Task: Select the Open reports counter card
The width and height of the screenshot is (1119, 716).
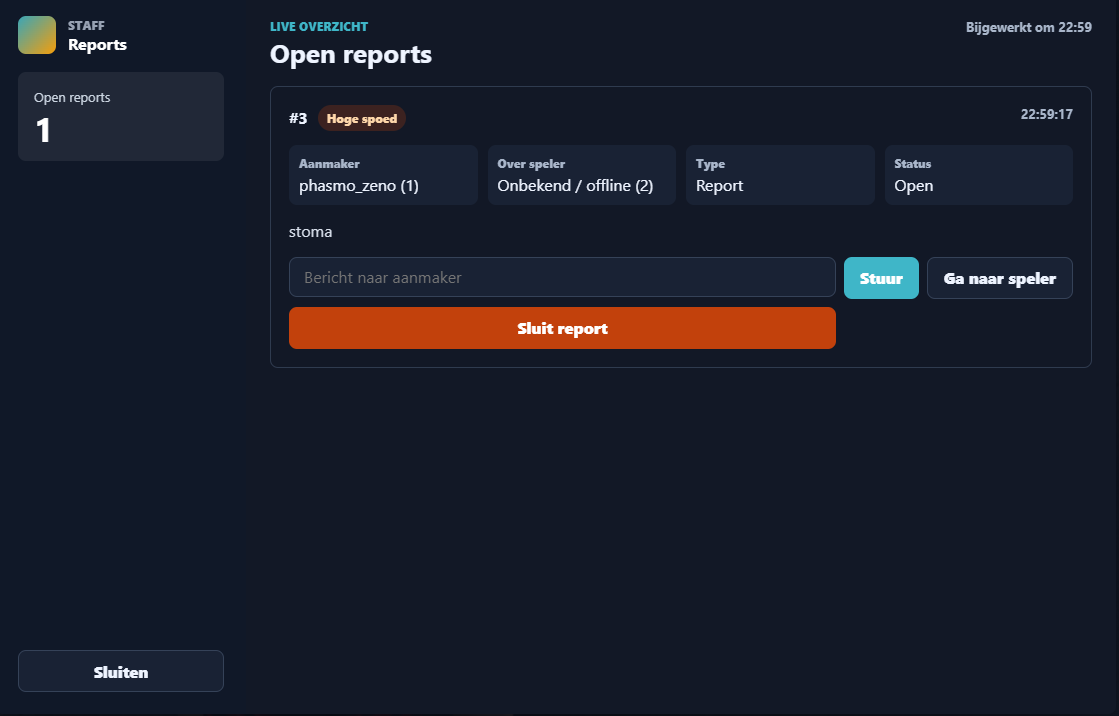Action: coord(121,116)
